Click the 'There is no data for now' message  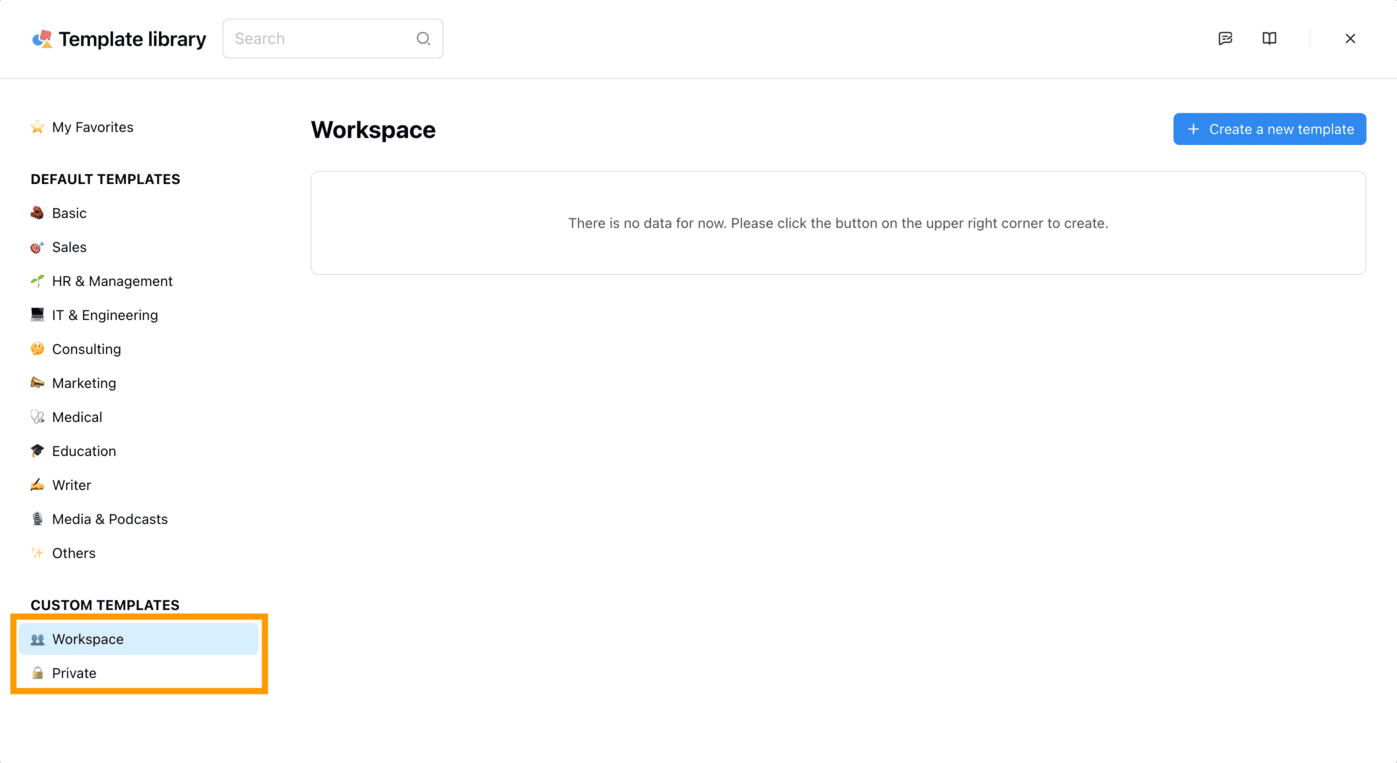pos(838,223)
